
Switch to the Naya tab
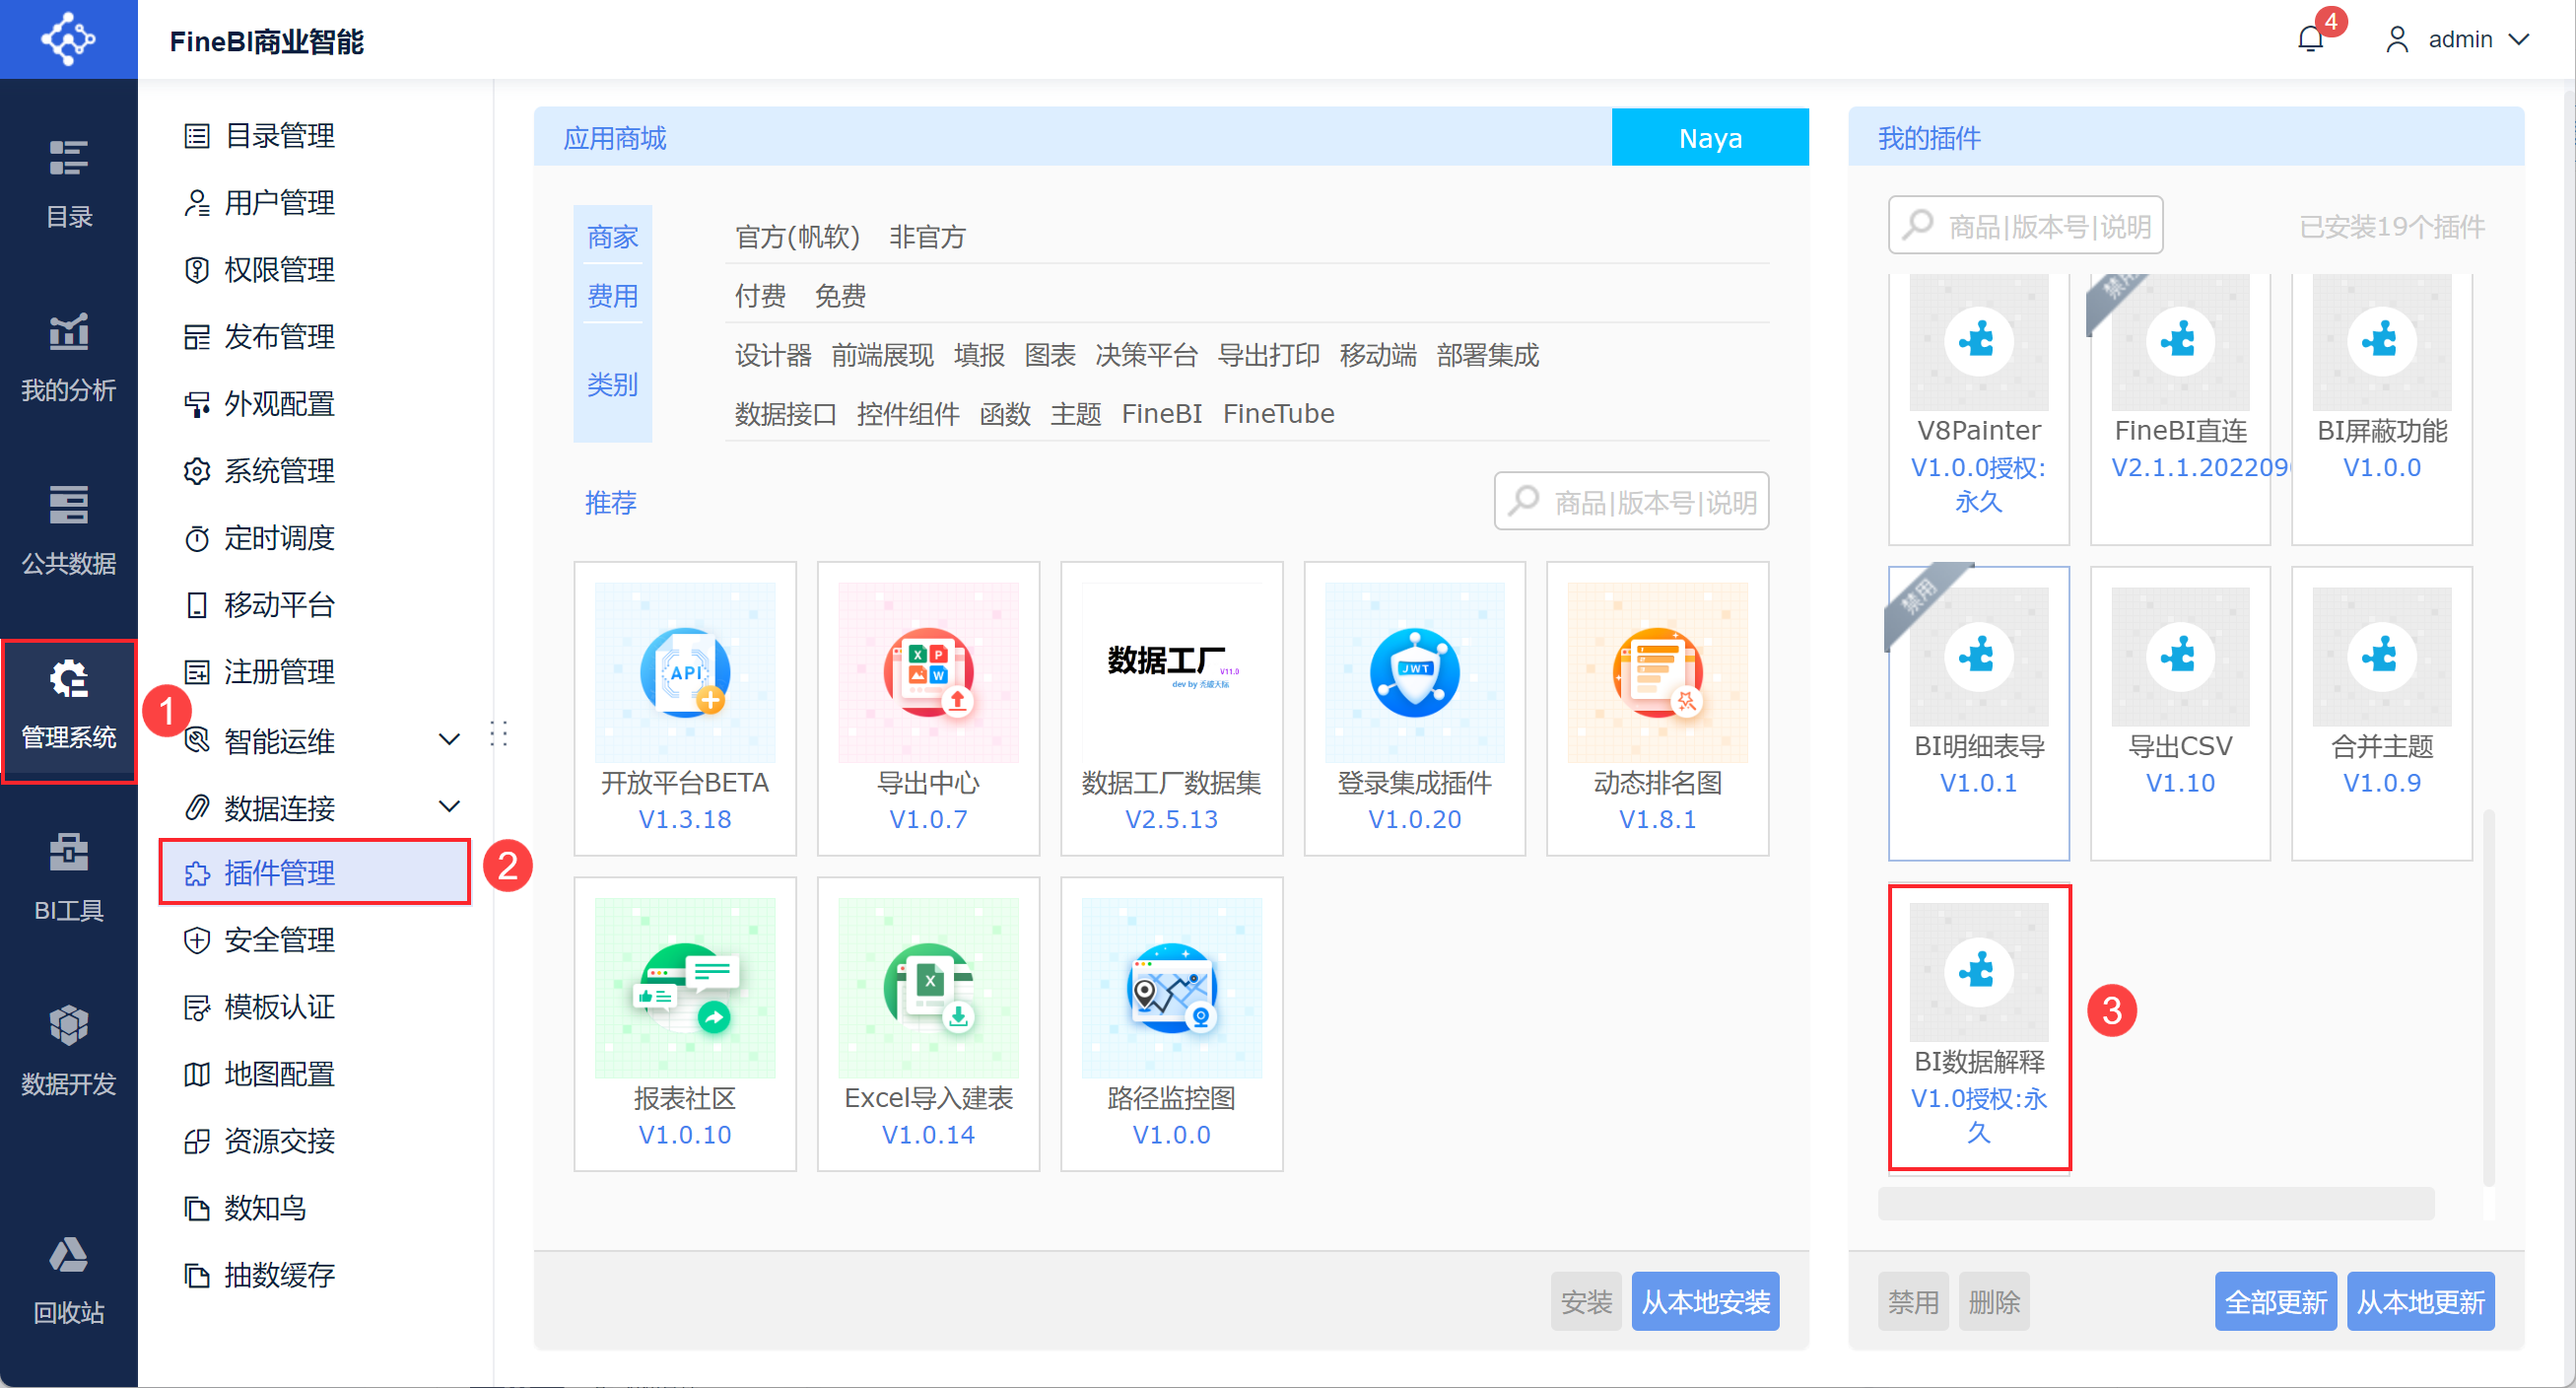click(x=1709, y=138)
